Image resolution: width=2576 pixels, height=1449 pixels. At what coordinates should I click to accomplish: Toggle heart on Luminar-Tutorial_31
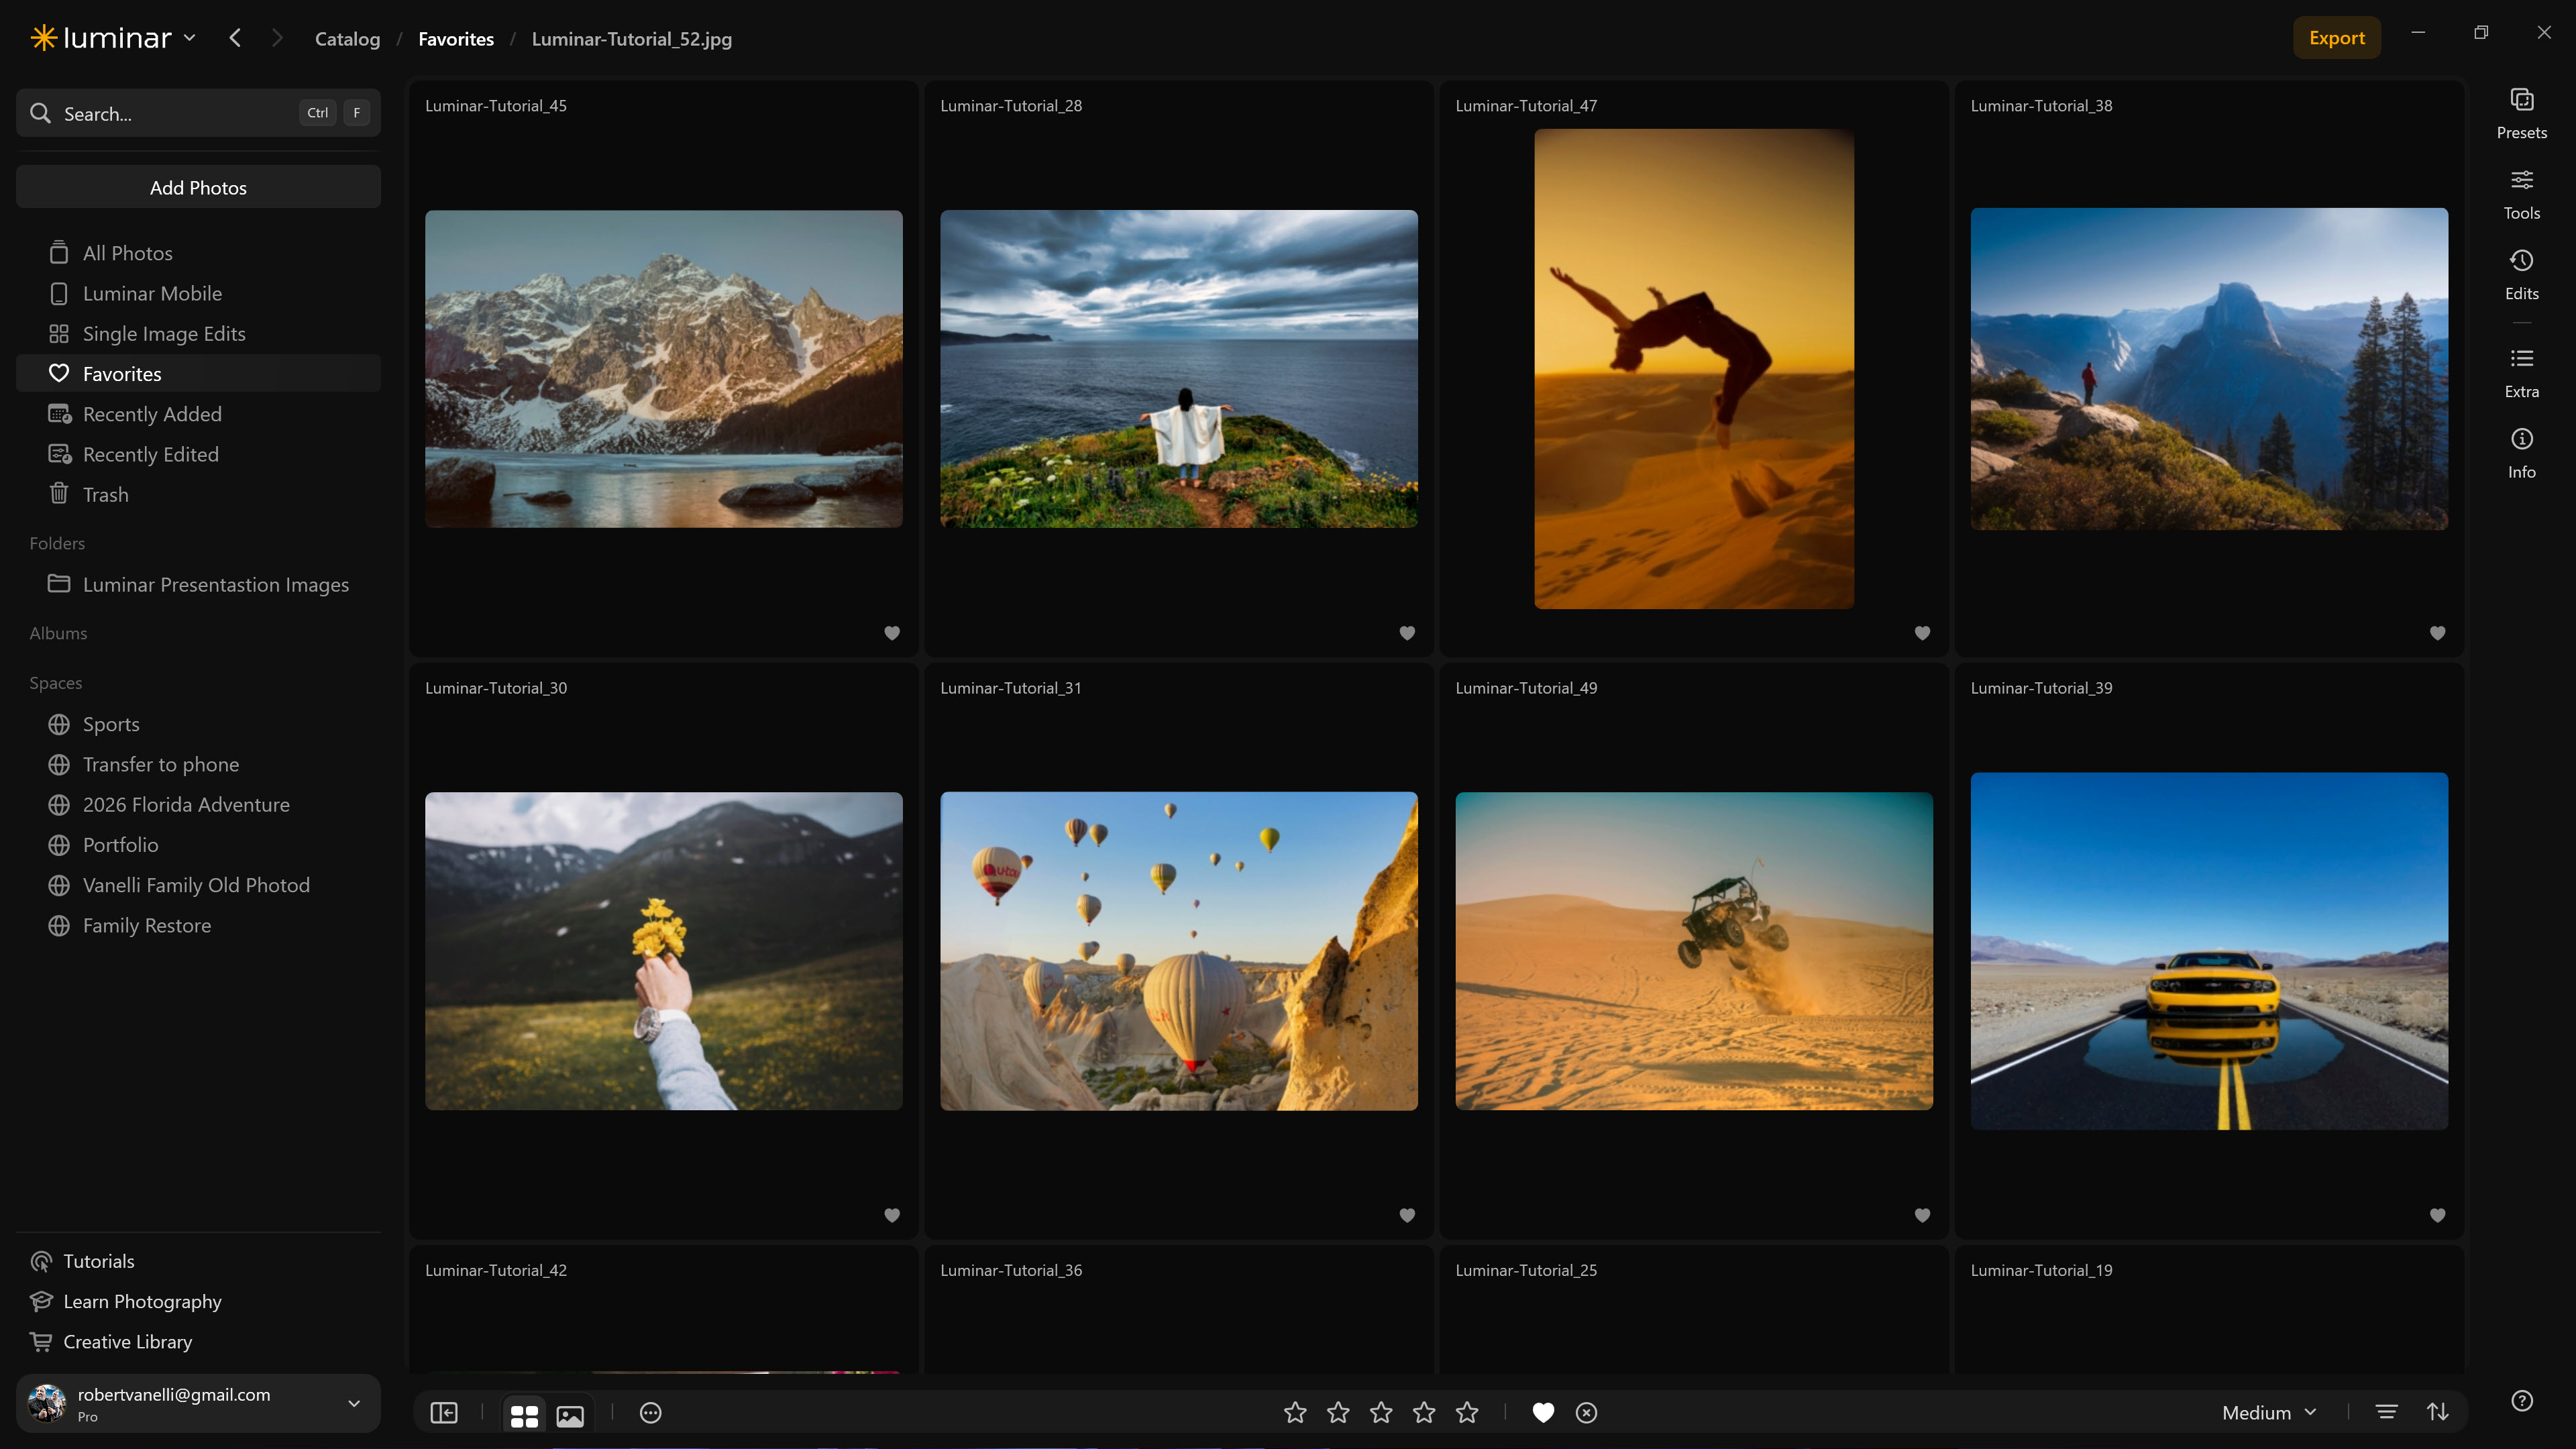[1407, 1215]
